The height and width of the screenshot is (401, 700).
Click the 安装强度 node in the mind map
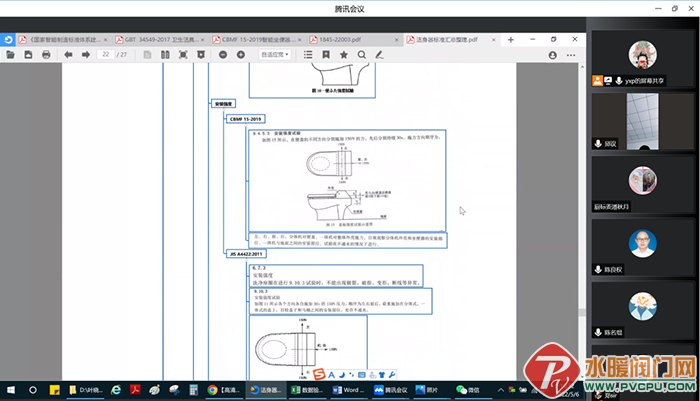coord(223,104)
